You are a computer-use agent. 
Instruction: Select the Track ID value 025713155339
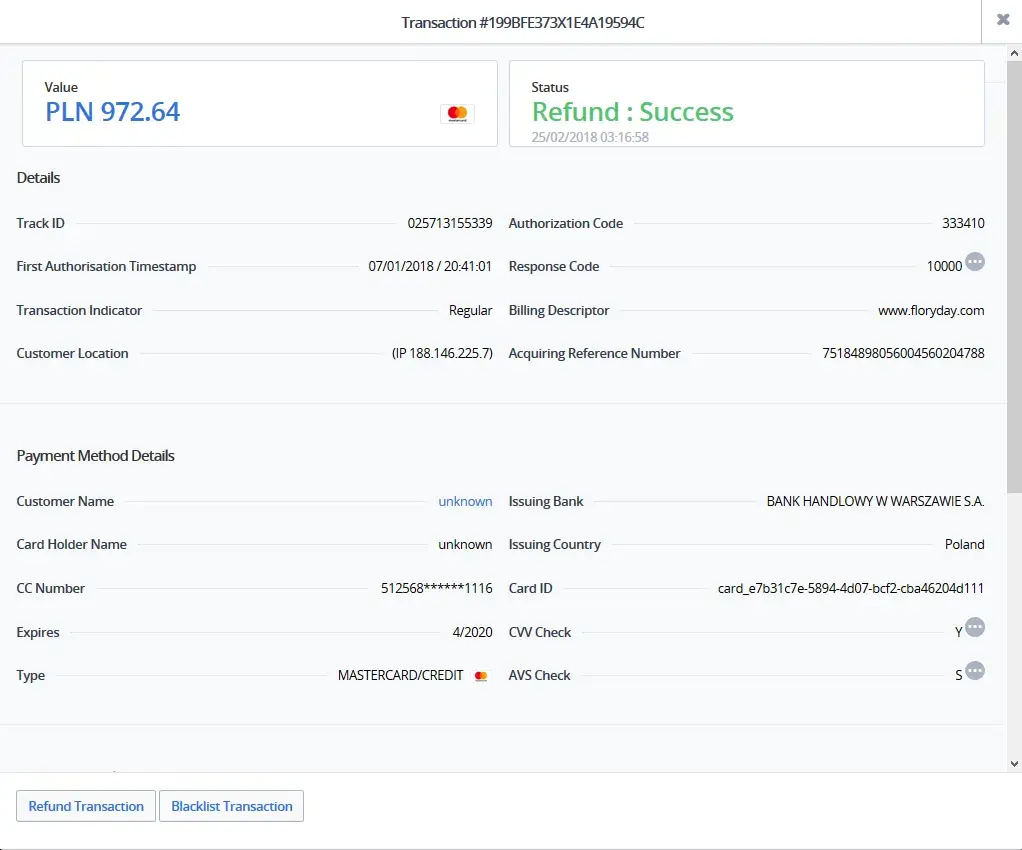pyautogui.click(x=449, y=223)
